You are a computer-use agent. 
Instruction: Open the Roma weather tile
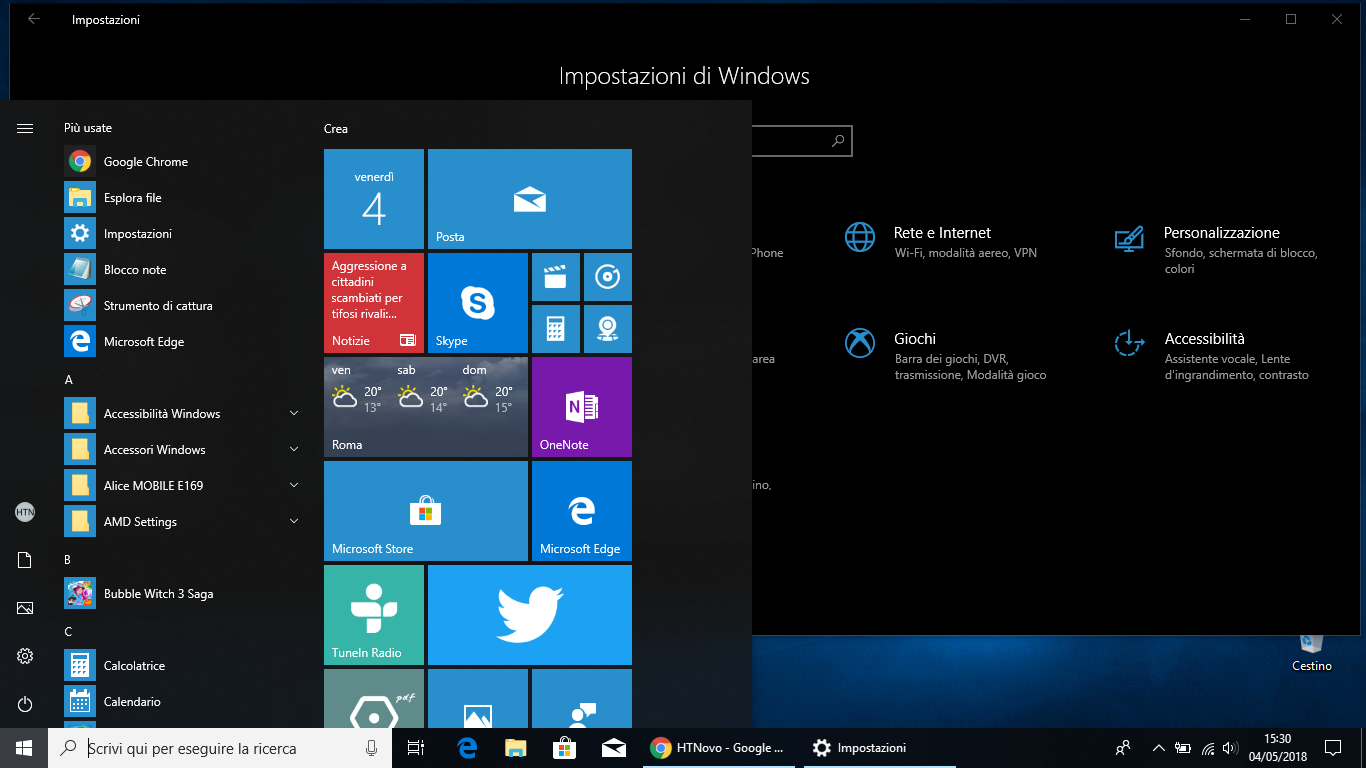426,407
